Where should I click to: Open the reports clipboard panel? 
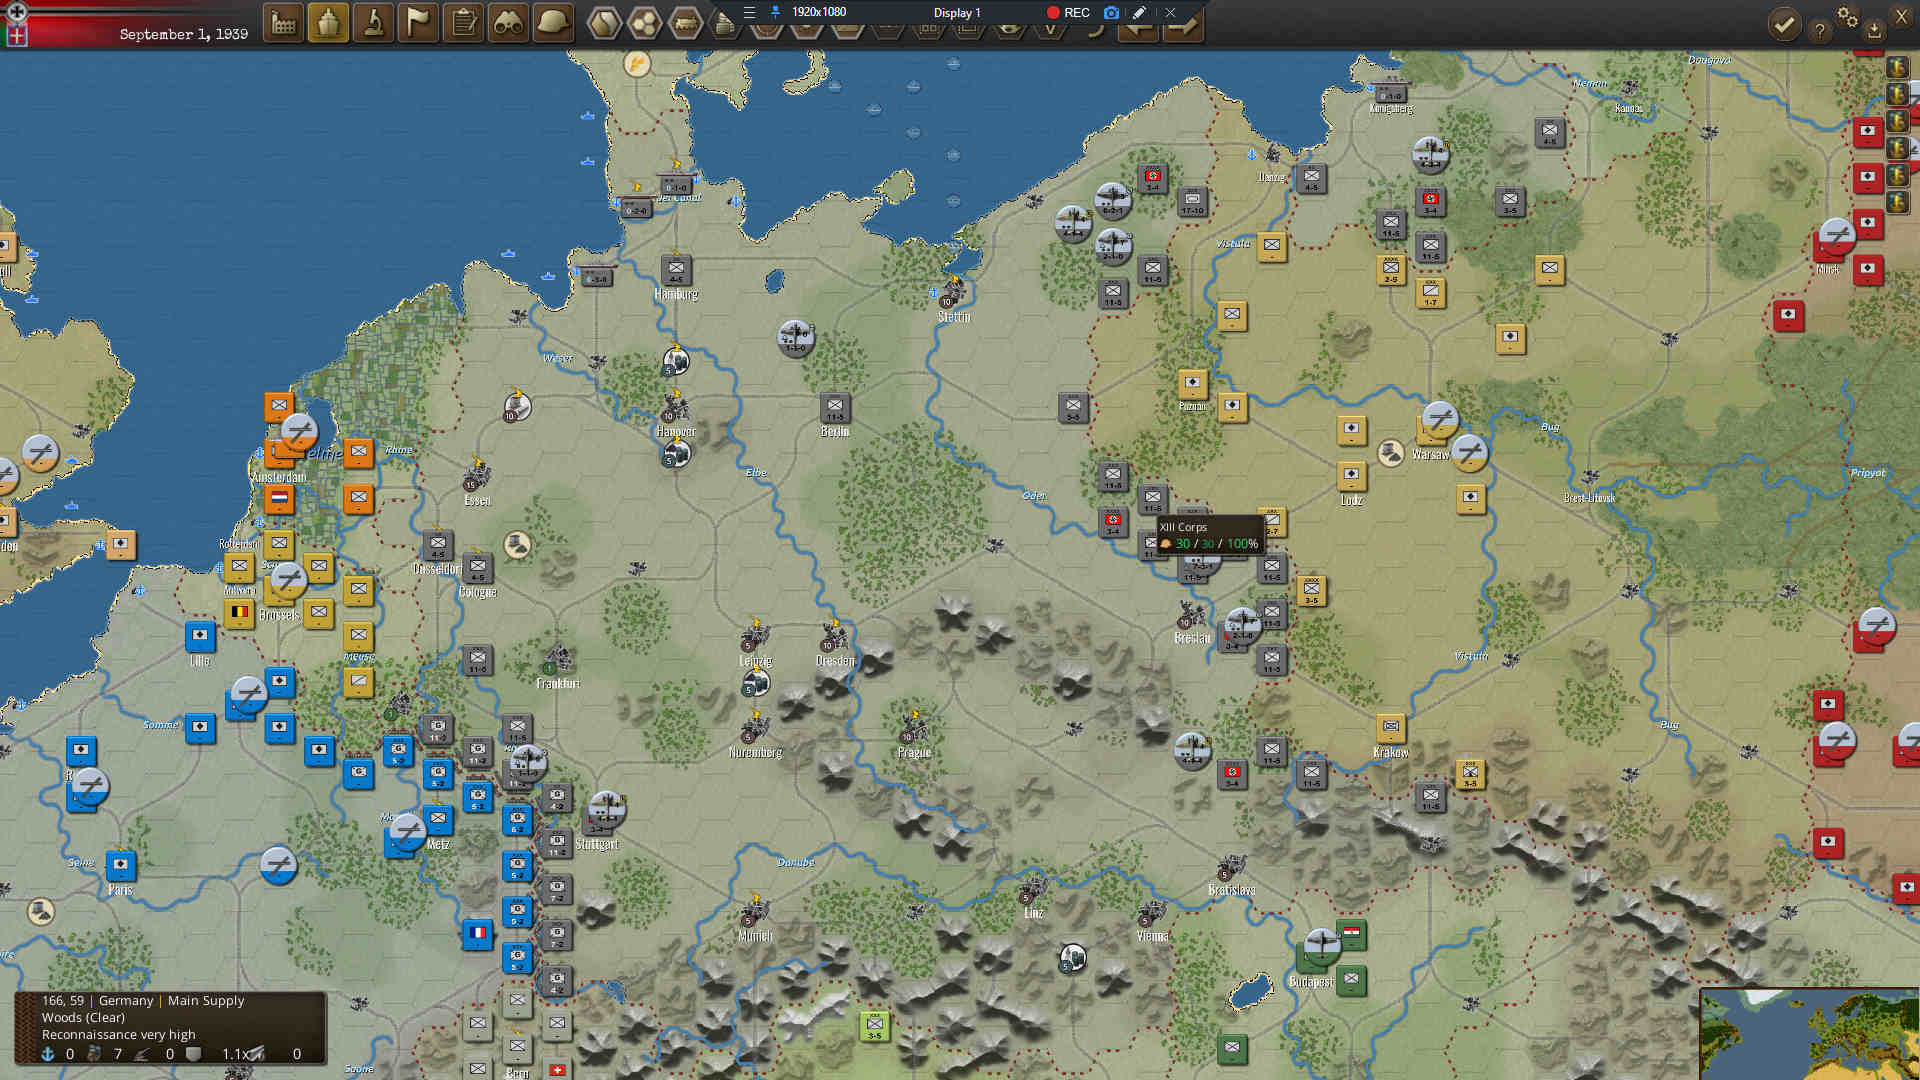(464, 23)
